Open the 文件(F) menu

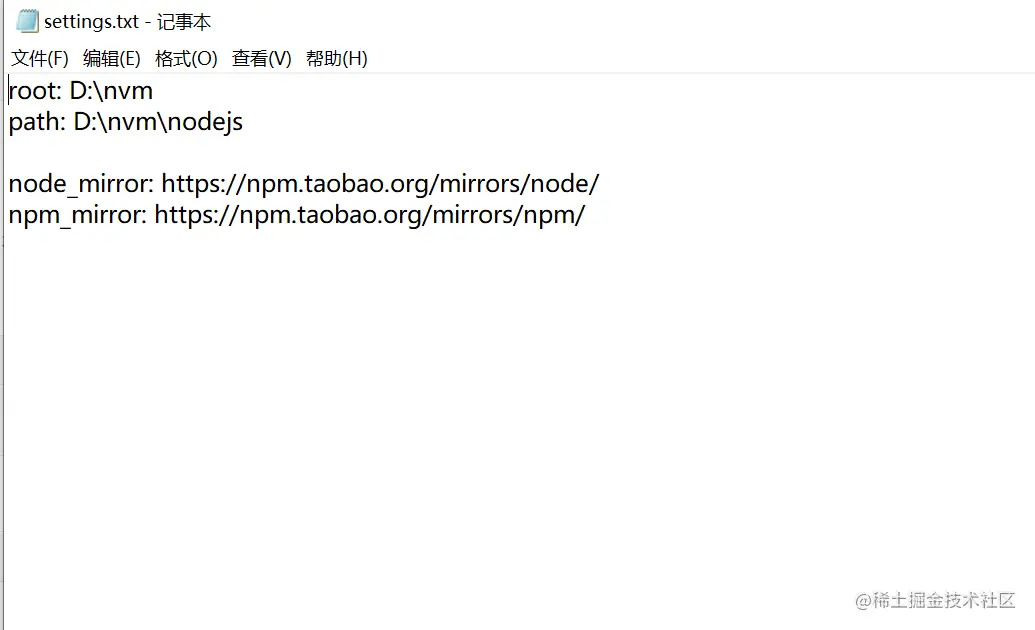pos(40,59)
